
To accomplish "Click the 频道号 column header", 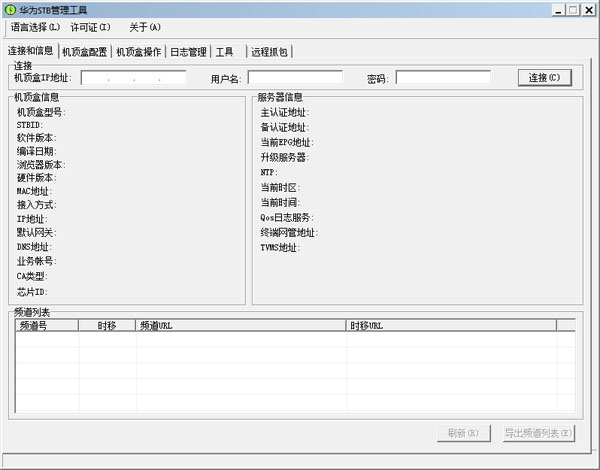I will point(47,326).
